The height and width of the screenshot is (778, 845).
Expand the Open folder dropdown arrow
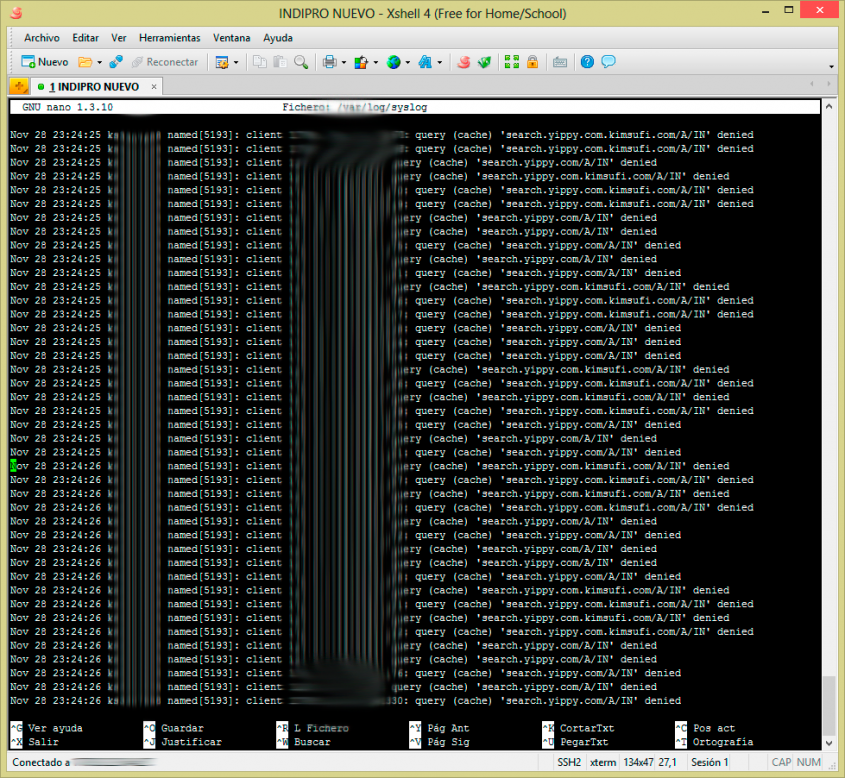coord(100,62)
